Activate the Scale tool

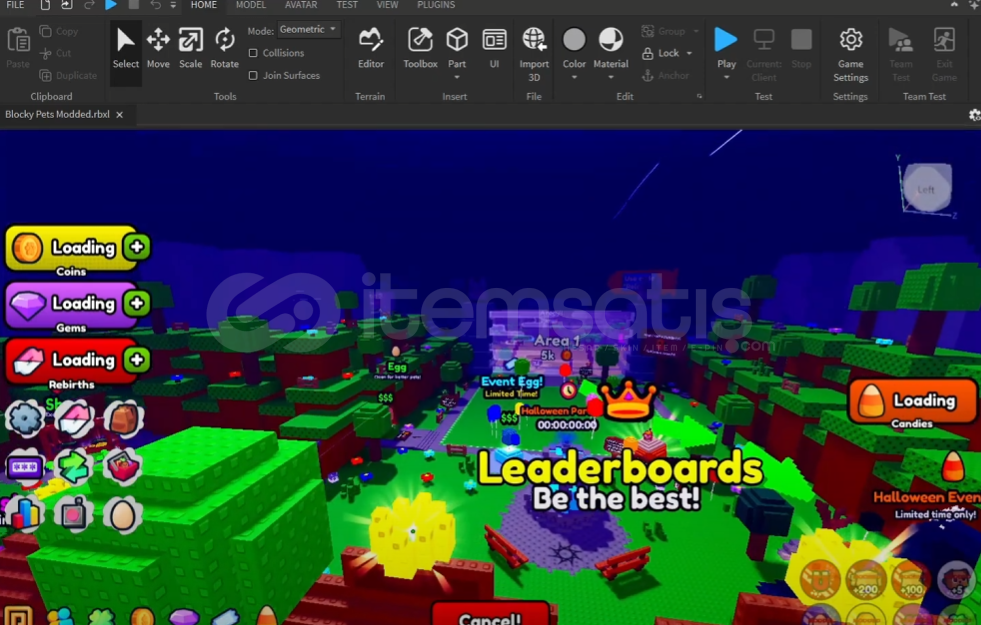[190, 49]
